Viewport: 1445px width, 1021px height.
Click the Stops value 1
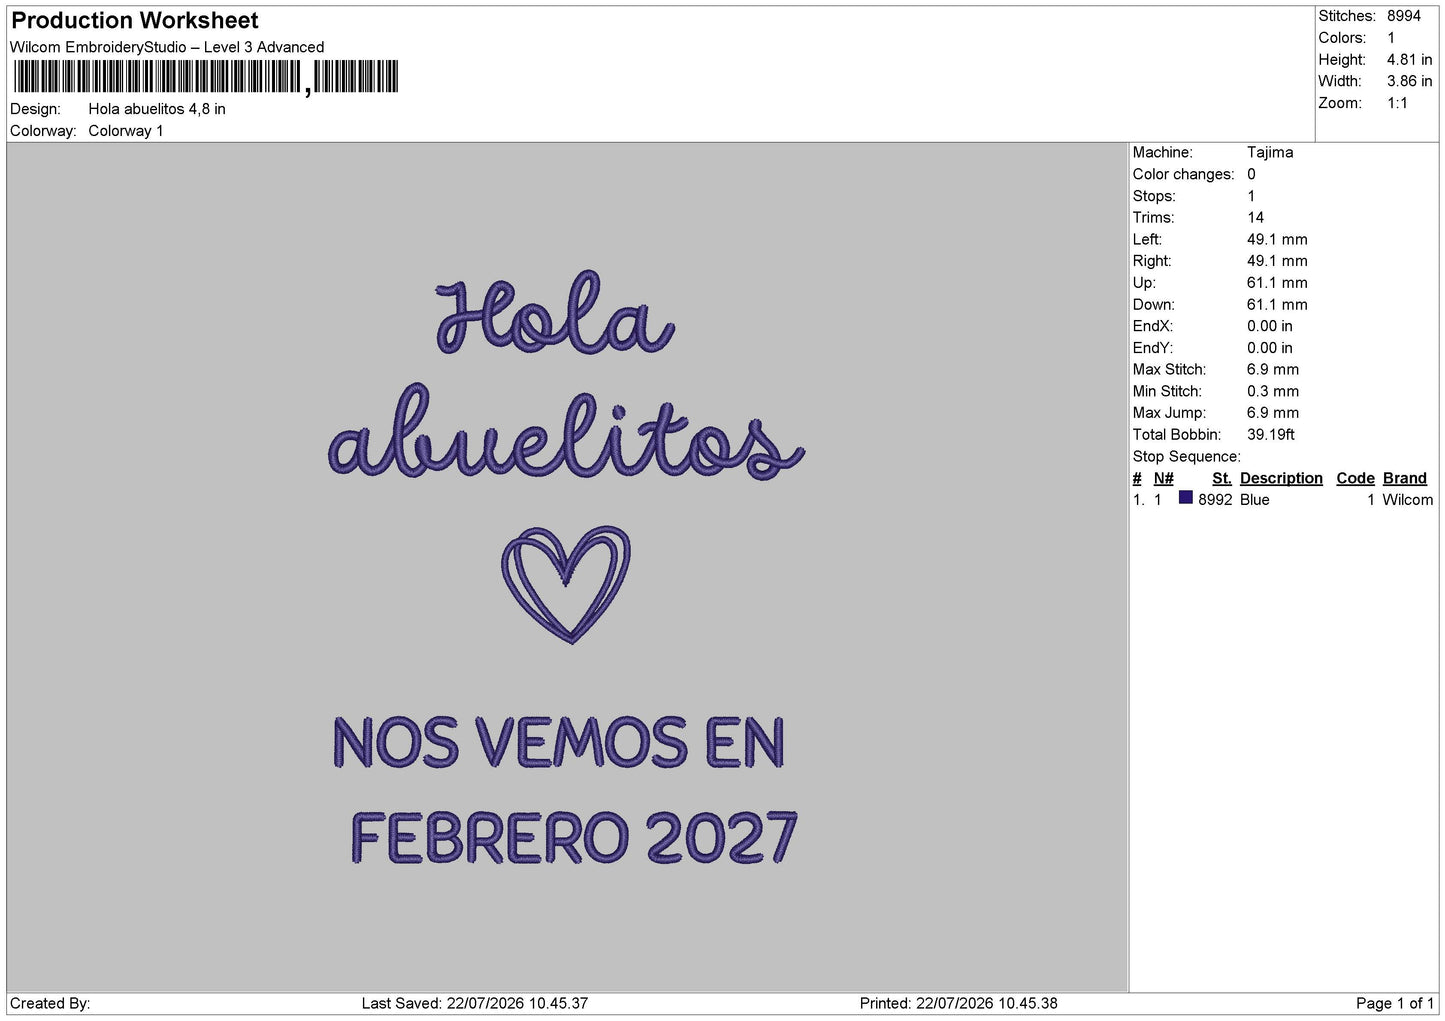(1251, 196)
